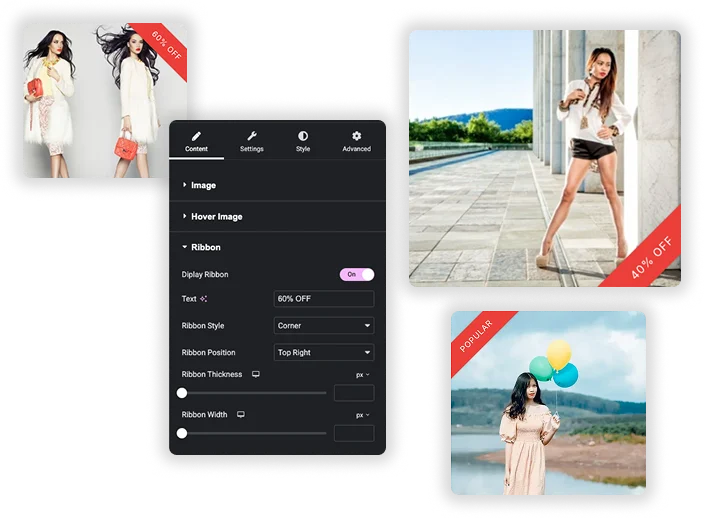The width and height of the screenshot is (704, 525).
Task: Click responsive device icon beside Ribbon Thickness
Action: pyautogui.click(x=255, y=374)
